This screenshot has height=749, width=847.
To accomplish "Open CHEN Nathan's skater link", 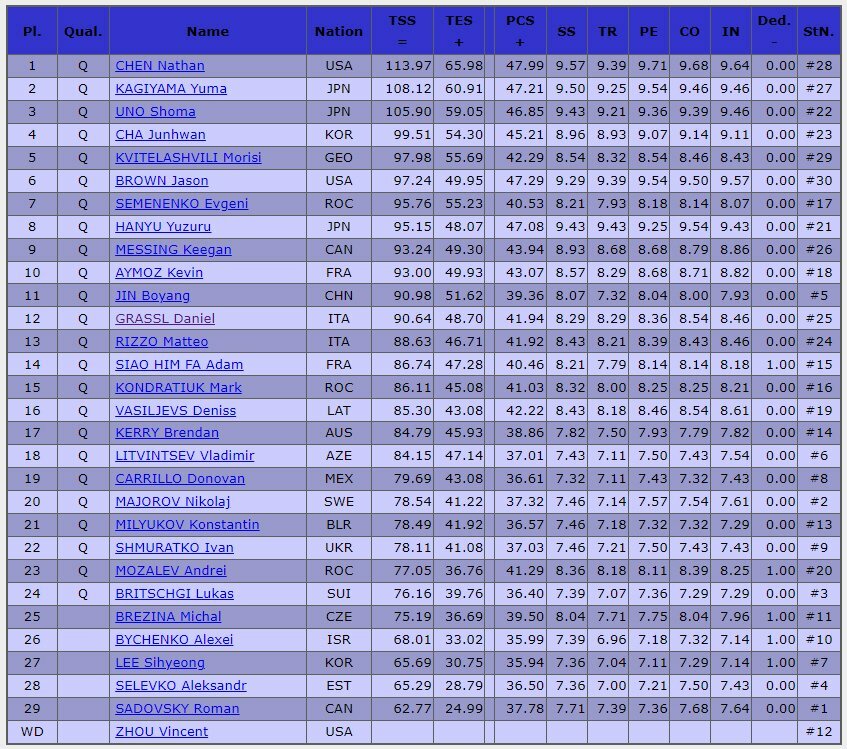I will [x=160, y=66].
